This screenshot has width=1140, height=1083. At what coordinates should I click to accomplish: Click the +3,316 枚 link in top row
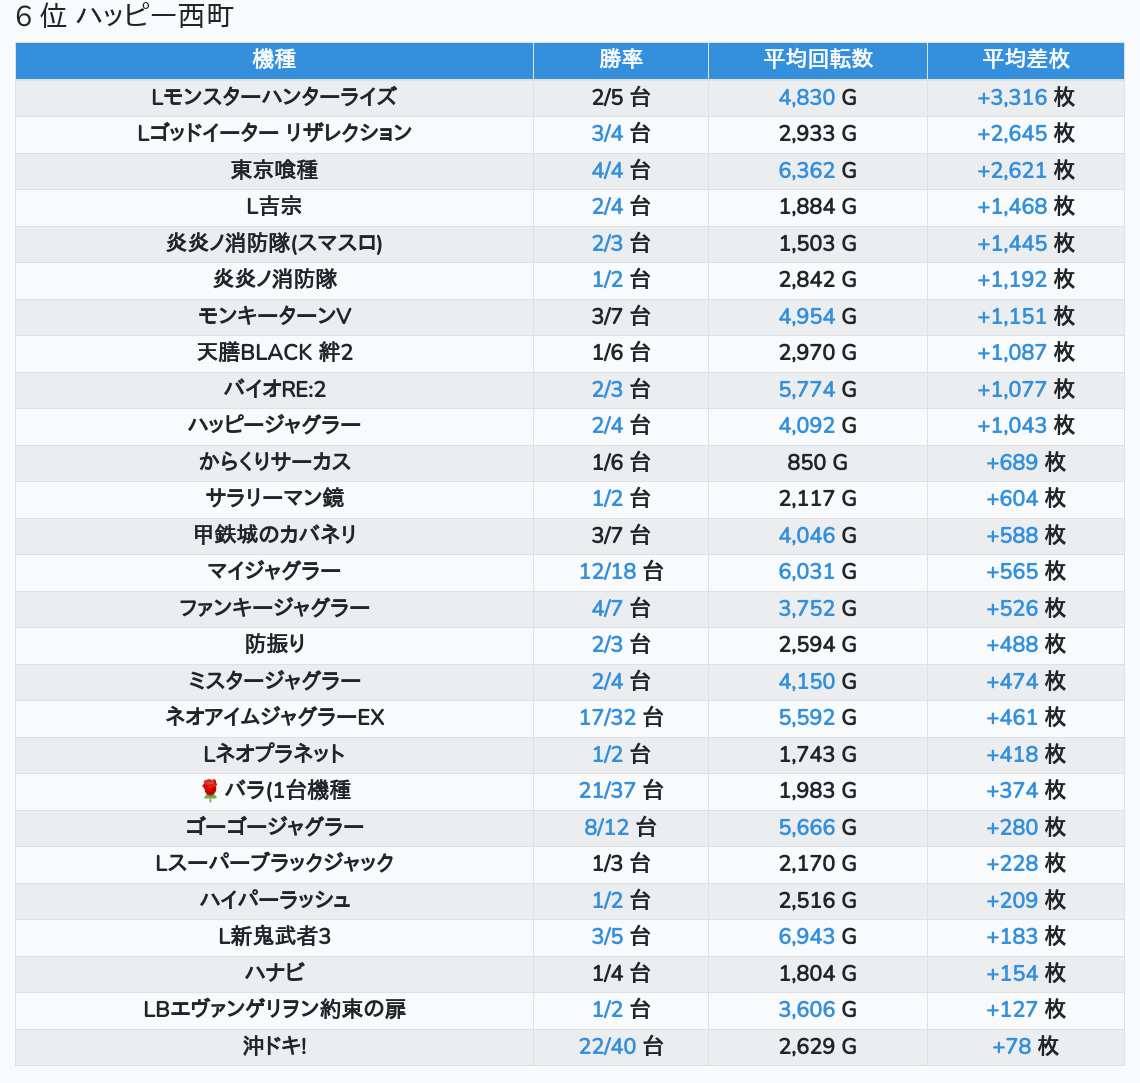pyautogui.click(x=1012, y=98)
